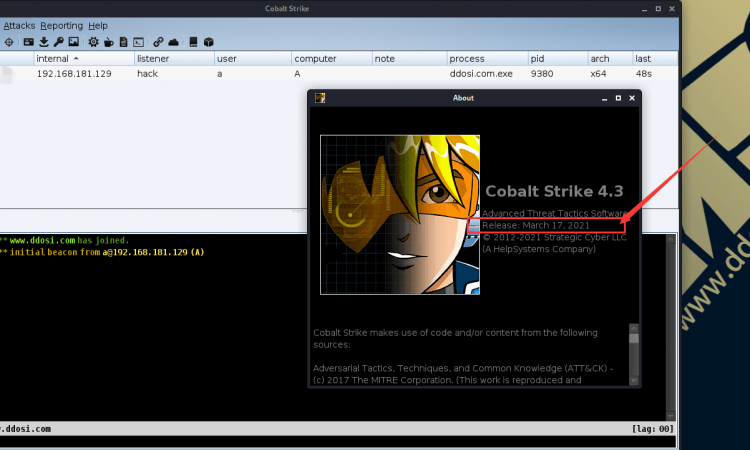The width and height of the screenshot is (750, 450).
Task: Launch Java Signed Applet coffee cup icon
Action: [109, 42]
